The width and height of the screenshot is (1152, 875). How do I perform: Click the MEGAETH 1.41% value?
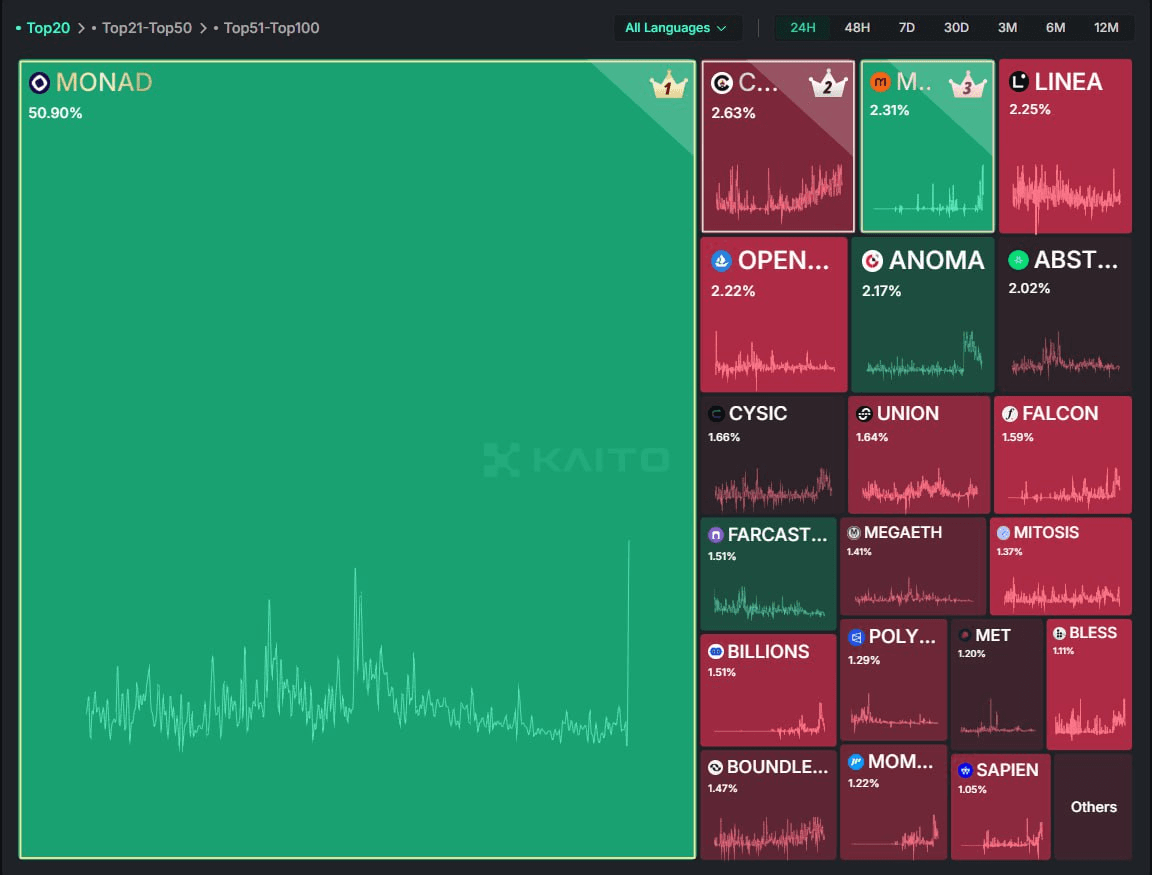tap(859, 552)
